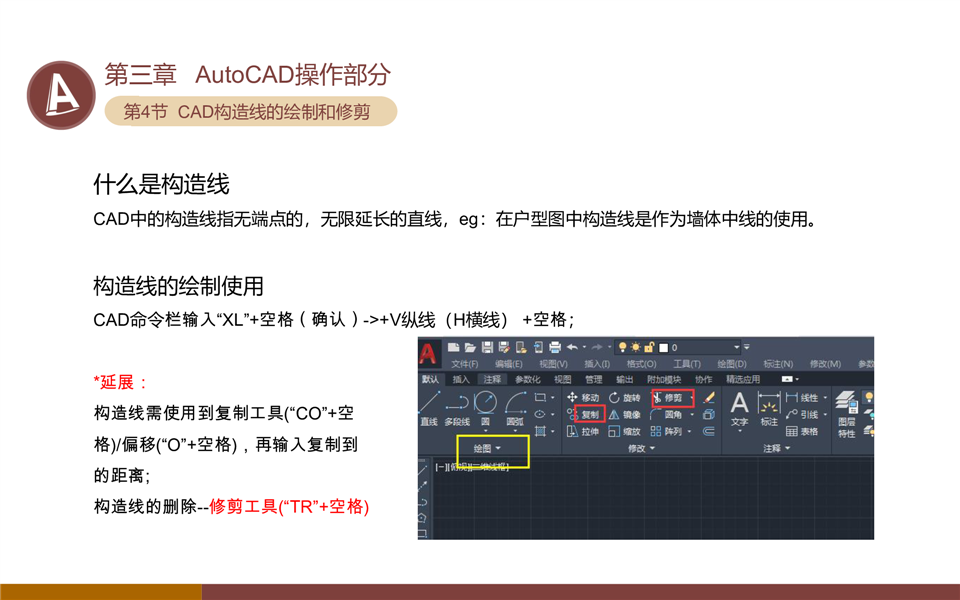The image size is (960, 600).
Task: Click the white layer color swatch
Action: click(663, 348)
